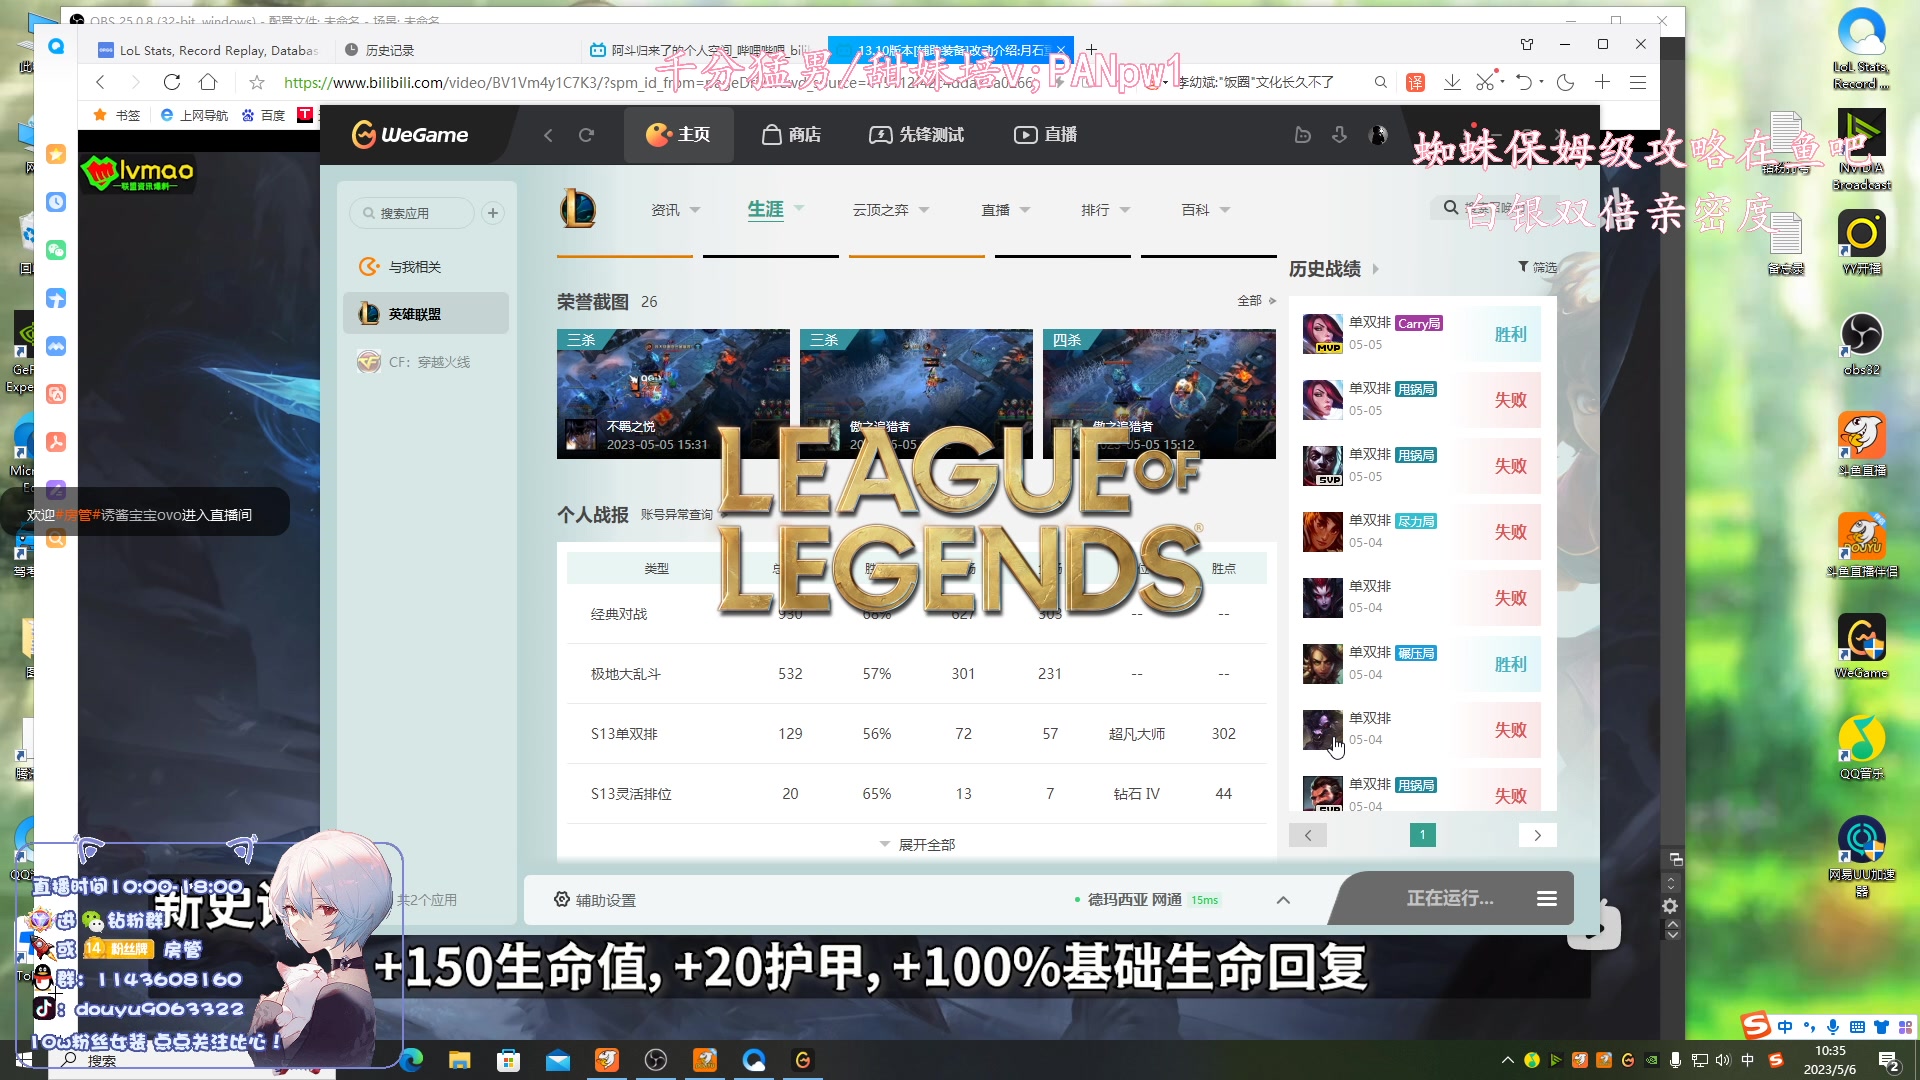
Task: Click the 辅助设置 gear icon
Action: point(562,899)
